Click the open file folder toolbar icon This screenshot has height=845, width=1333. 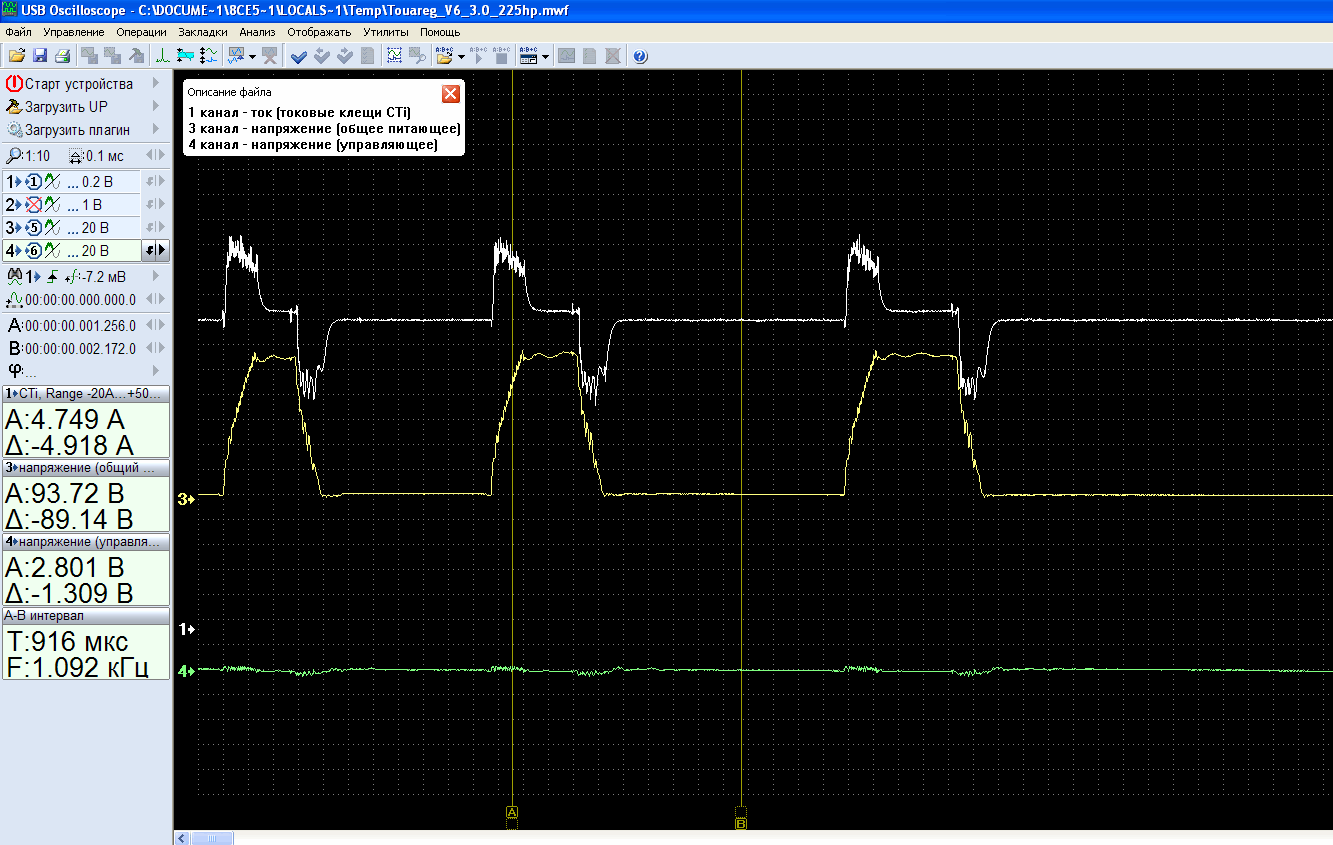pyautogui.click(x=17, y=56)
